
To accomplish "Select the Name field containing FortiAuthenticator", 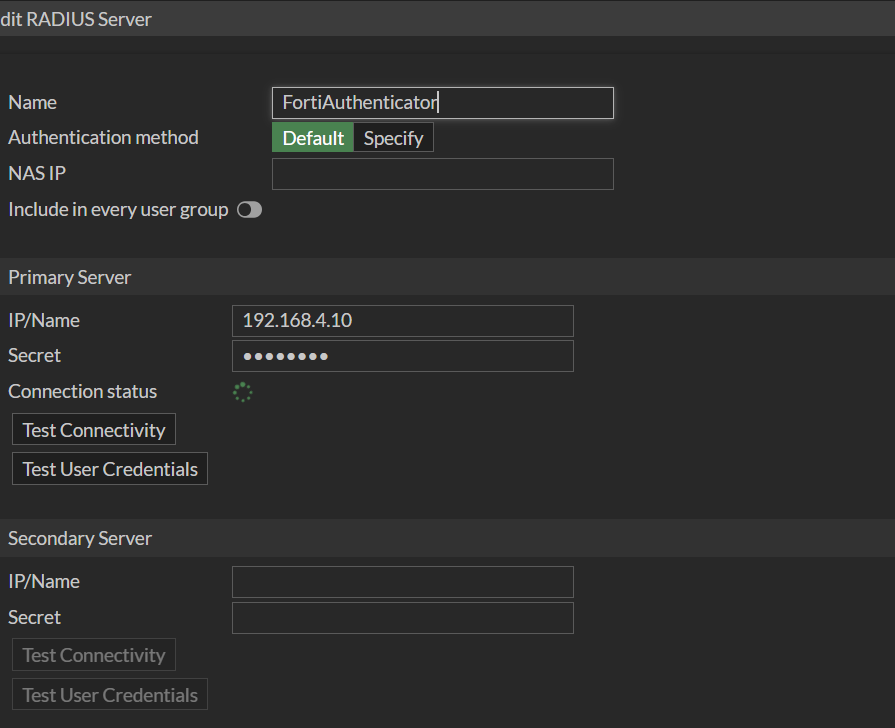I will tap(442, 103).
